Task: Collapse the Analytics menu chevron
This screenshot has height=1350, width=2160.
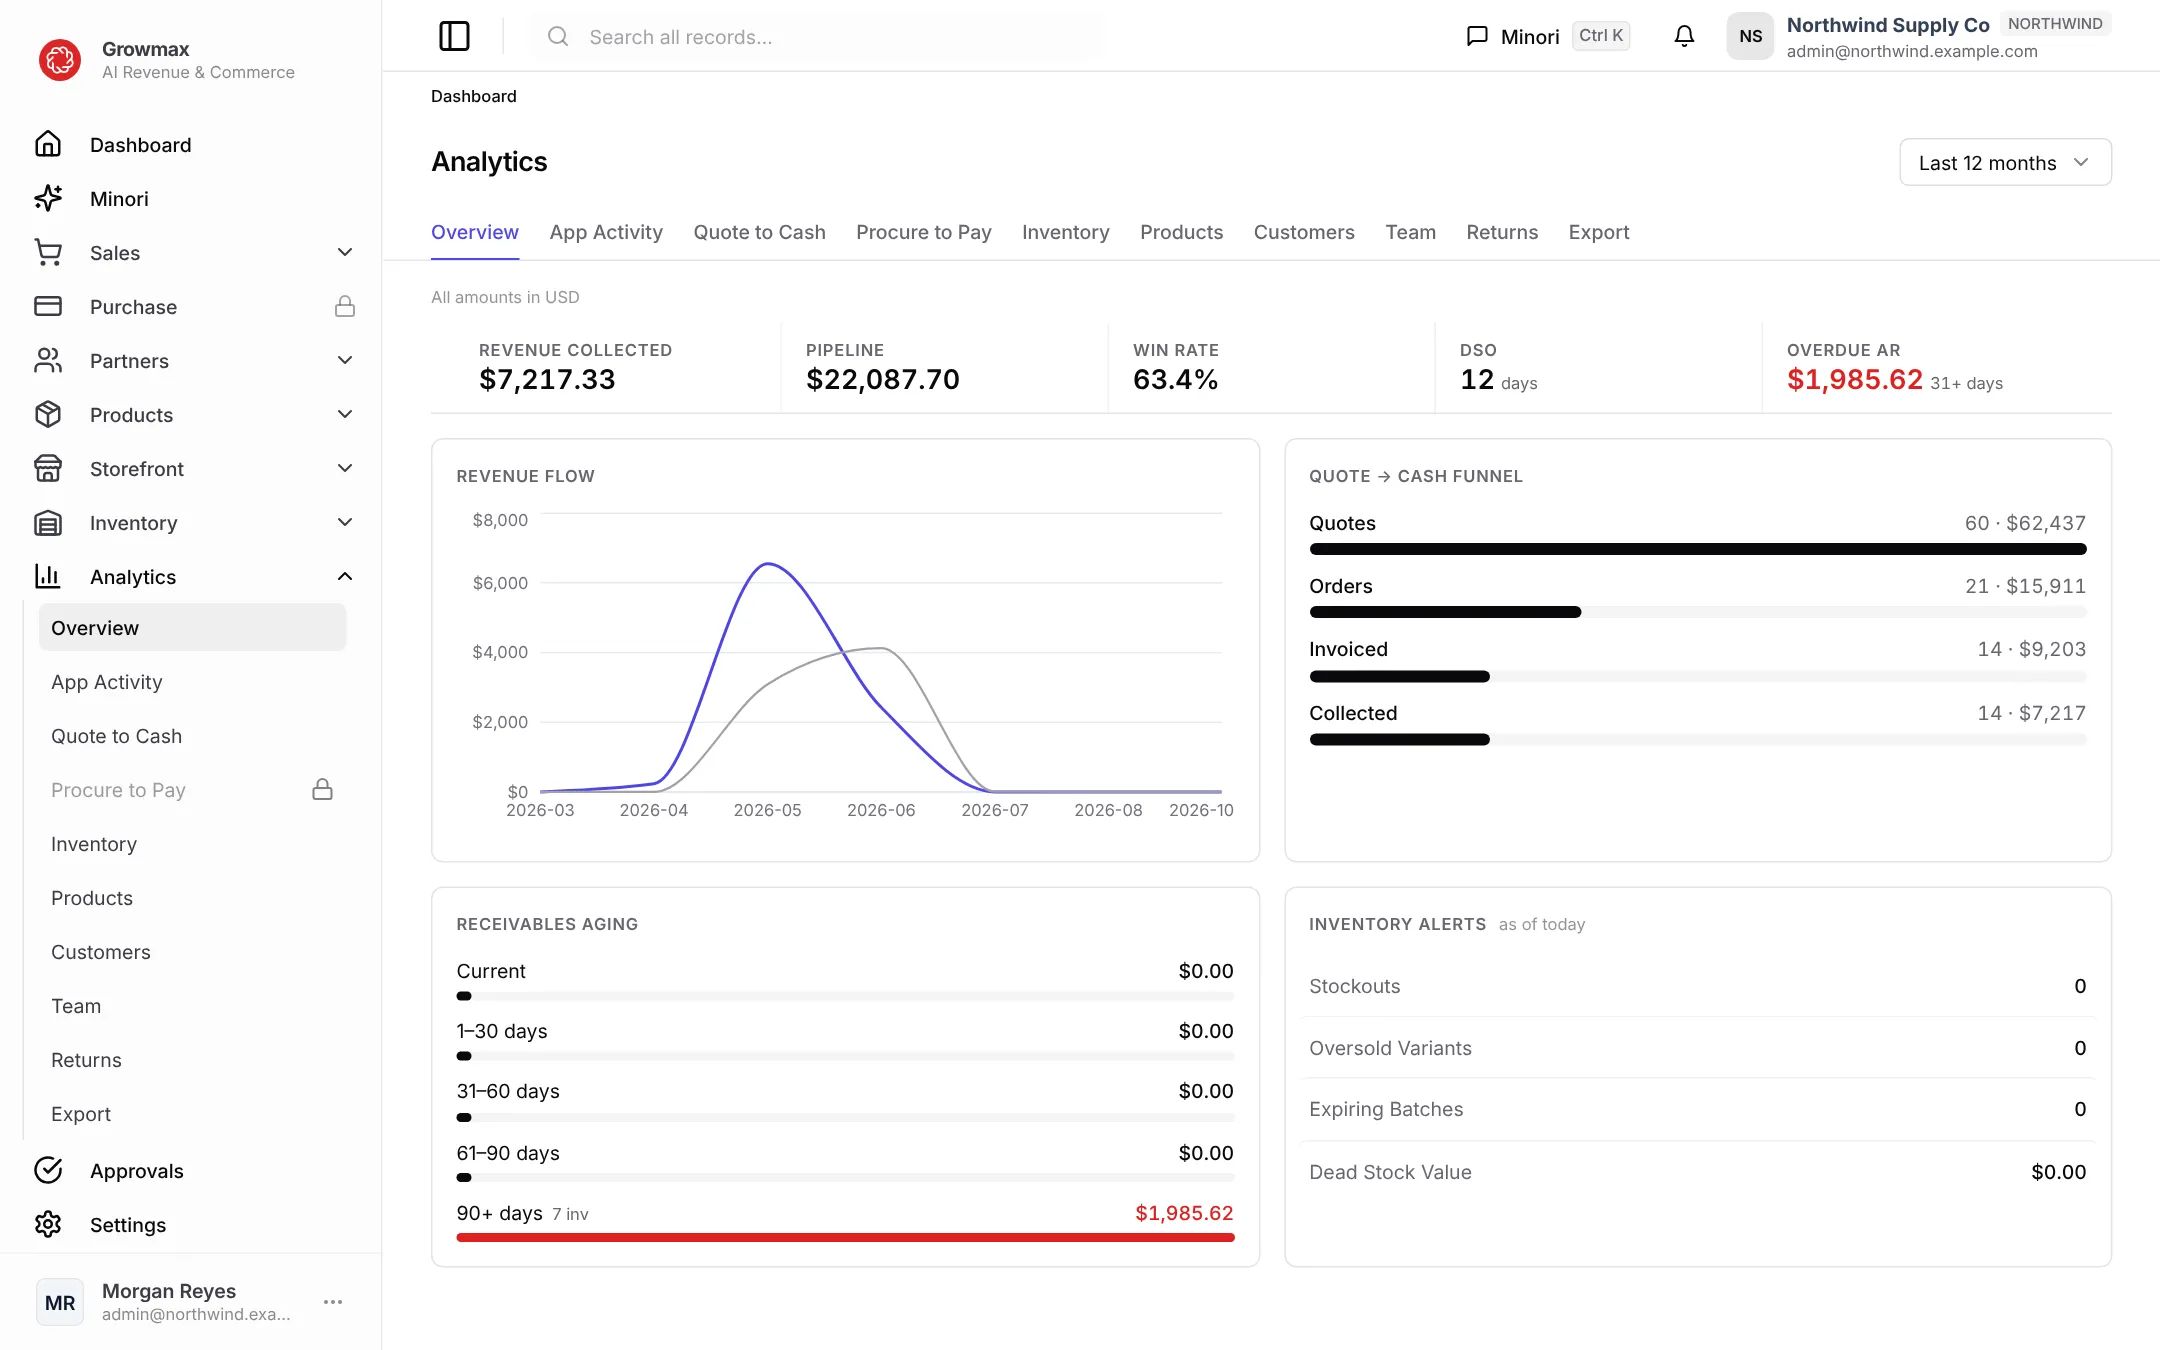Action: pyautogui.click(x=345, y=576)
